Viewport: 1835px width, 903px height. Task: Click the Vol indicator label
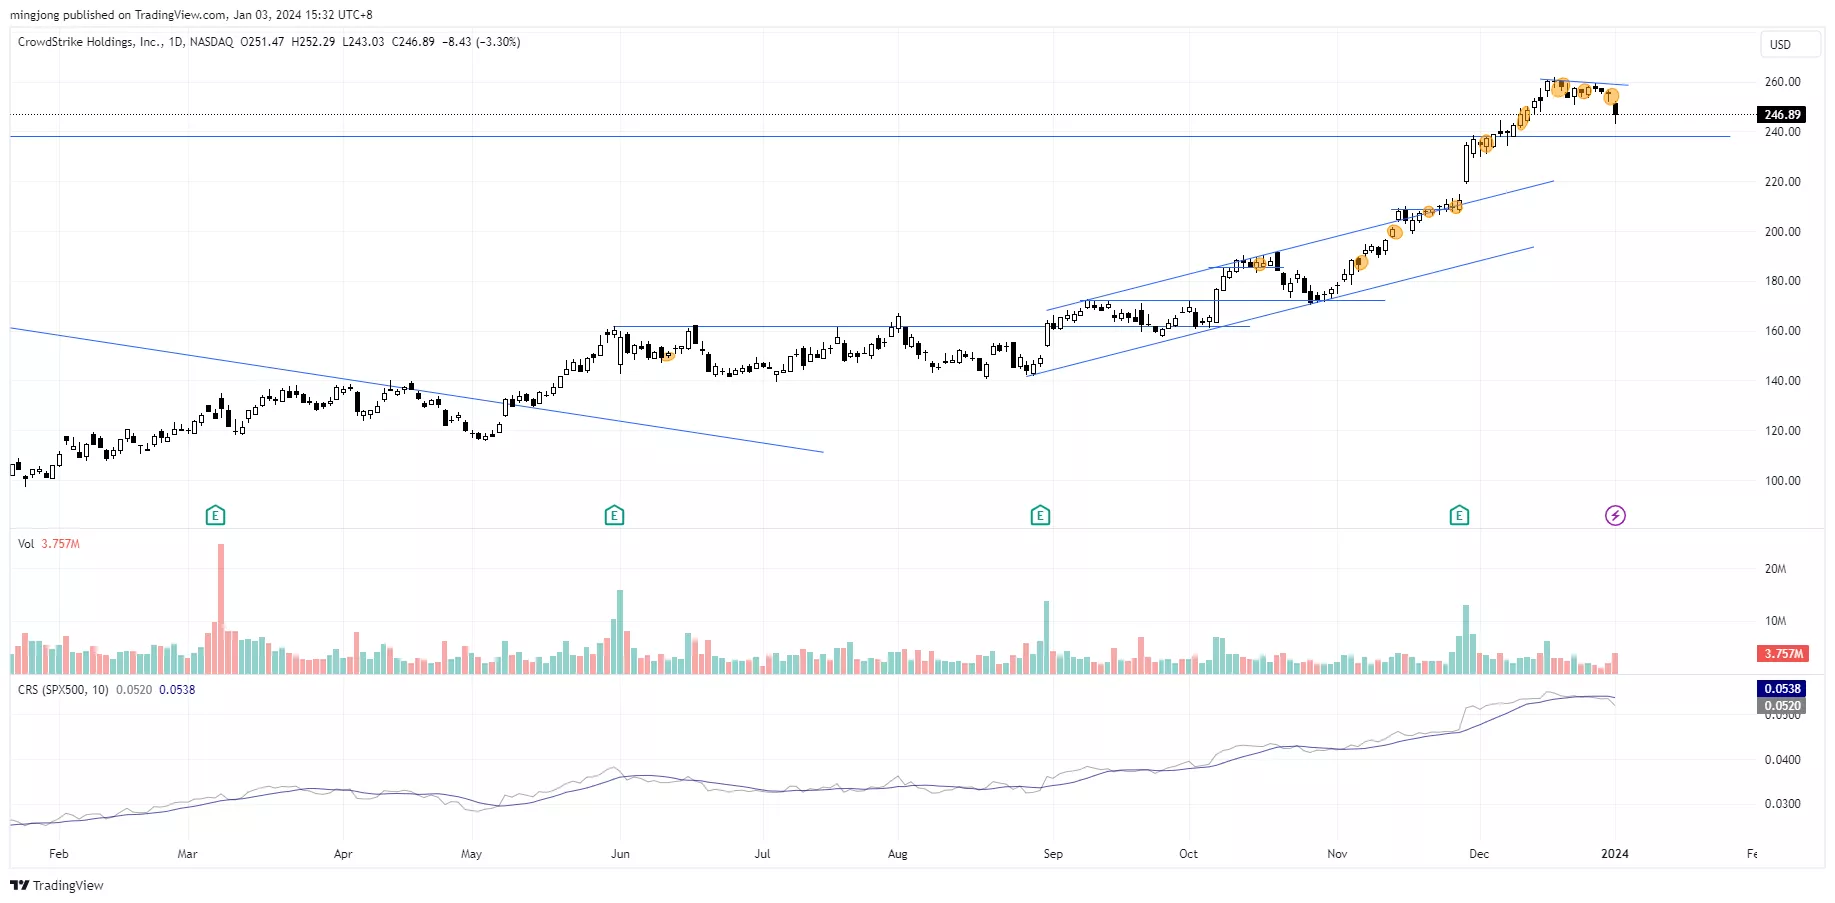[x=26, y=544]
